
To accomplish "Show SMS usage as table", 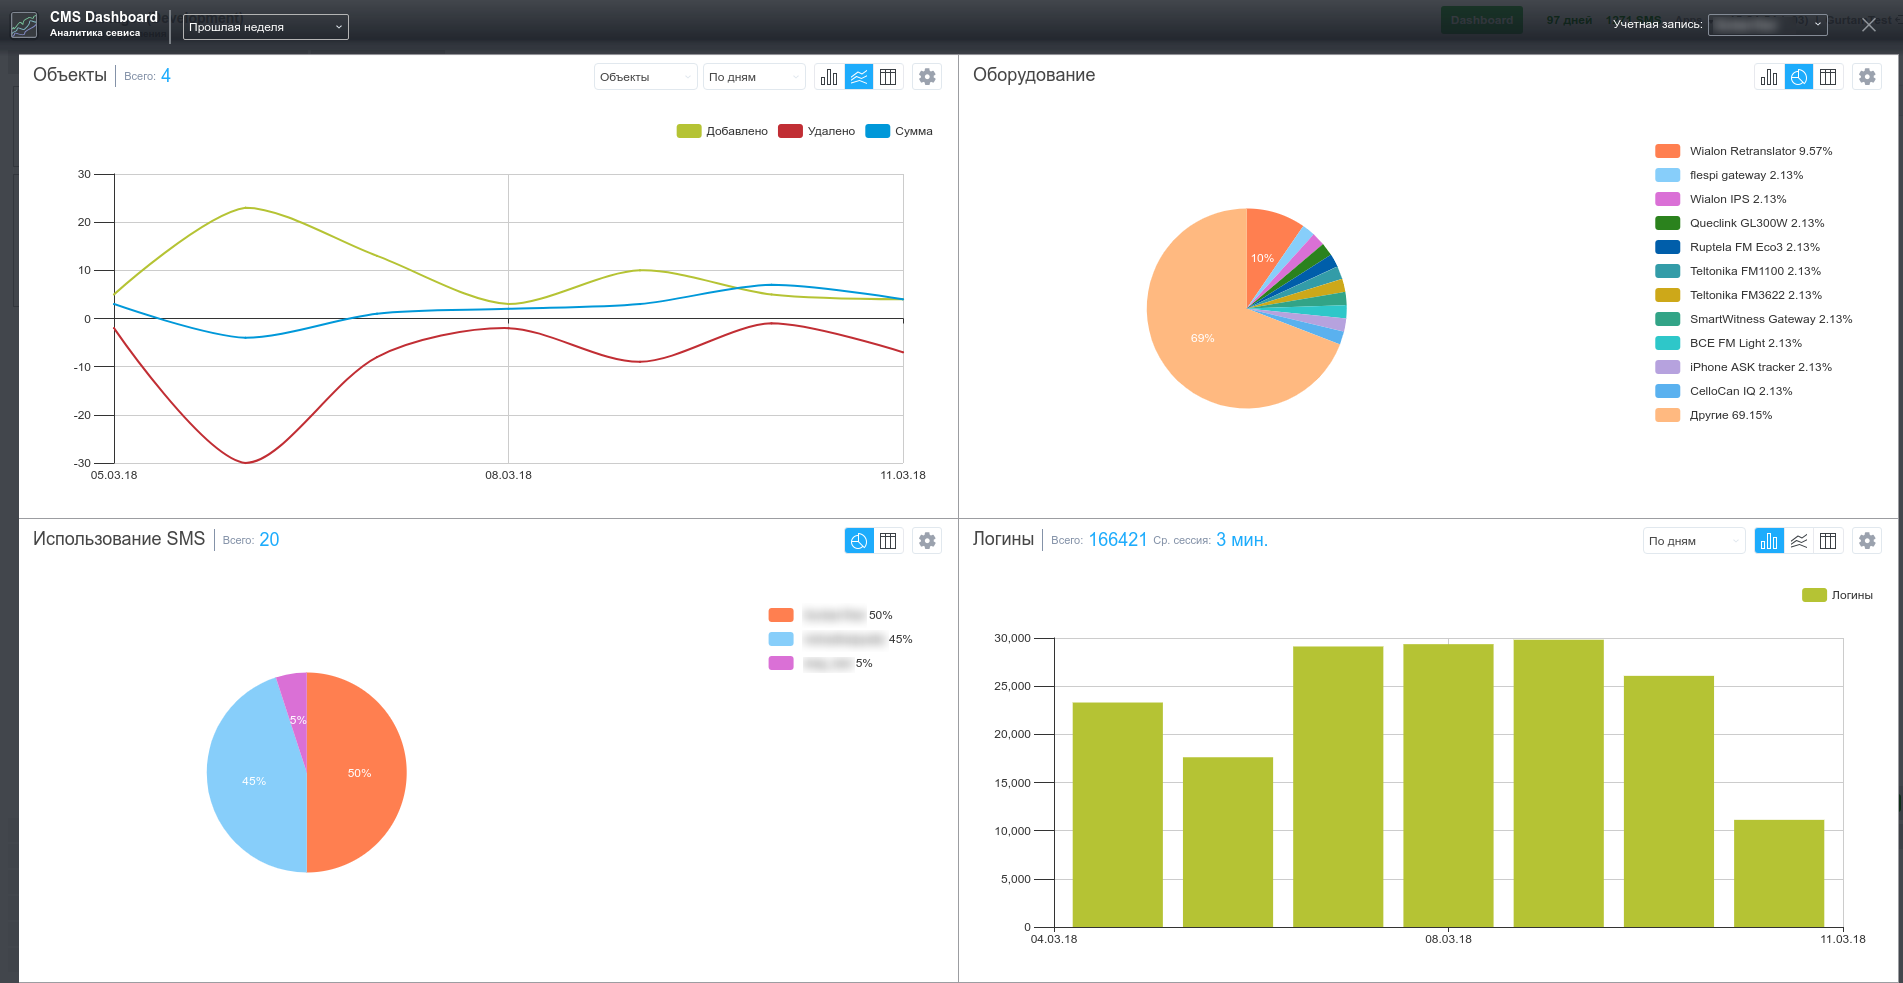I will click(888, 541).
